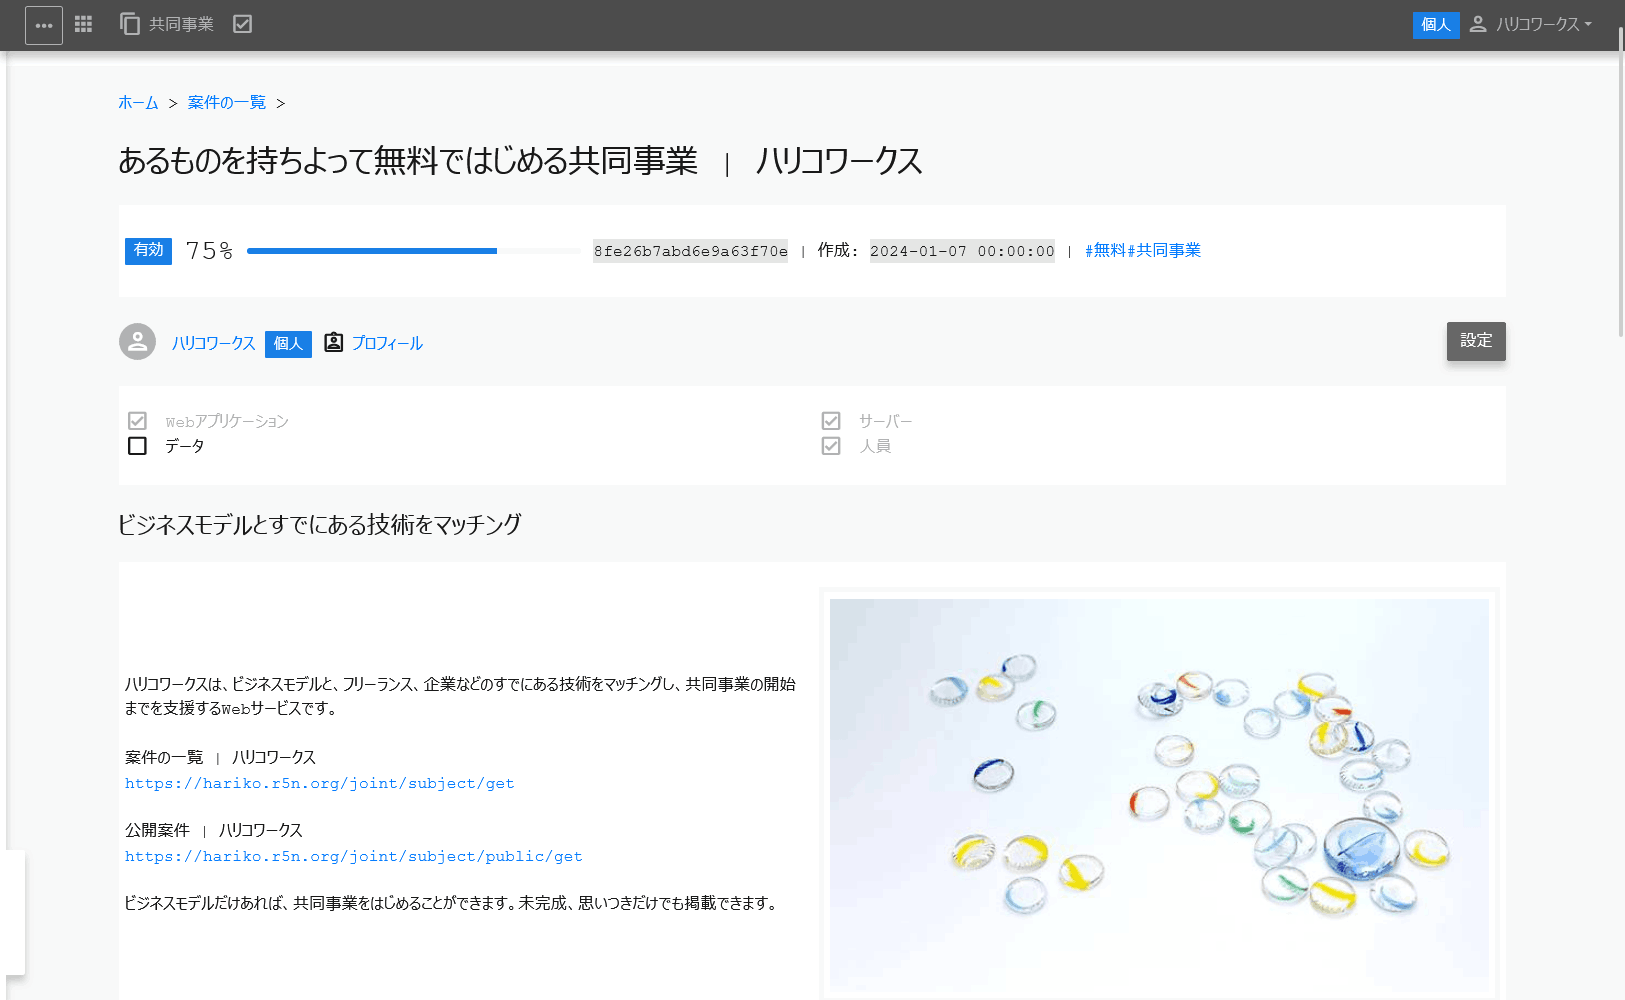This screenshot has width=1625, height=1000.
Task: Toggle the 人員 checkbox
Action: (831, 446)
